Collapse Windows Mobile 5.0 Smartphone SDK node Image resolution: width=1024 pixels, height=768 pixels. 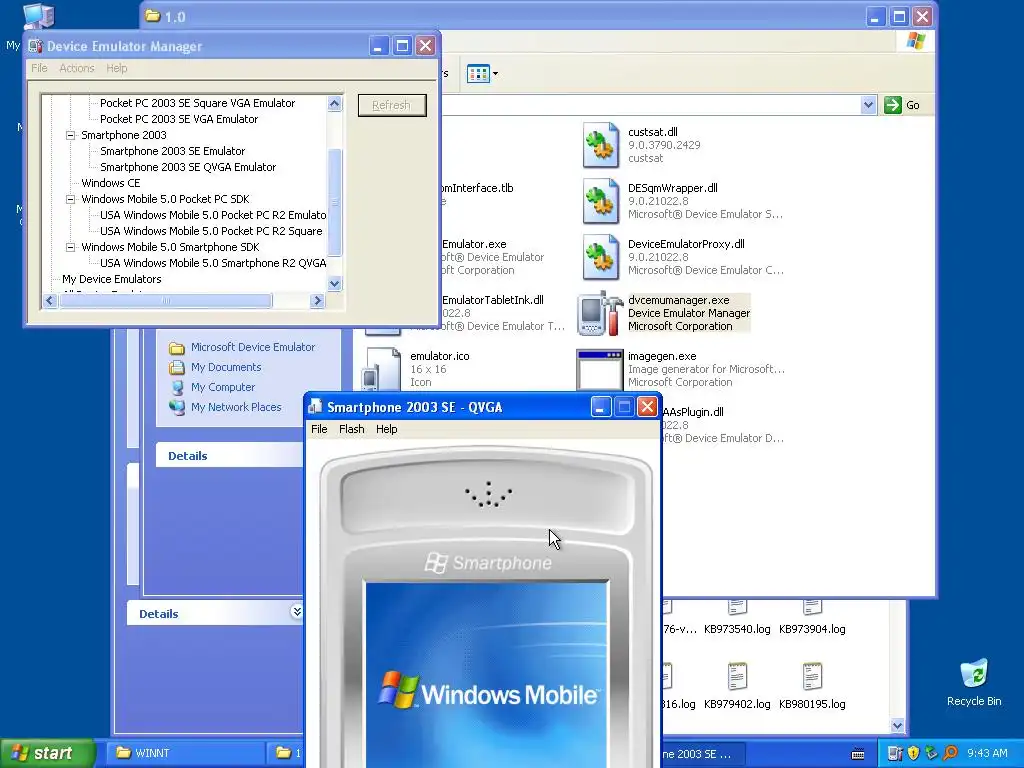coord(71,248)
